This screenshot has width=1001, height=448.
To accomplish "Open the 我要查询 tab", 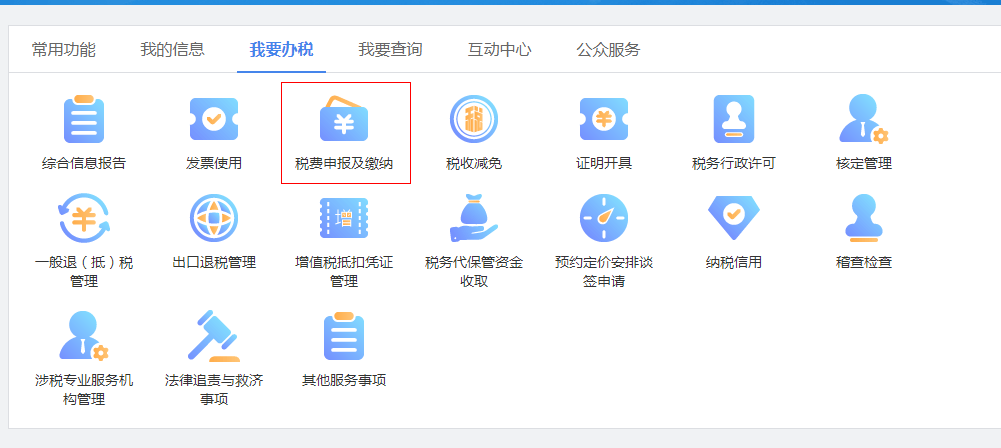I will coord(390,49).
